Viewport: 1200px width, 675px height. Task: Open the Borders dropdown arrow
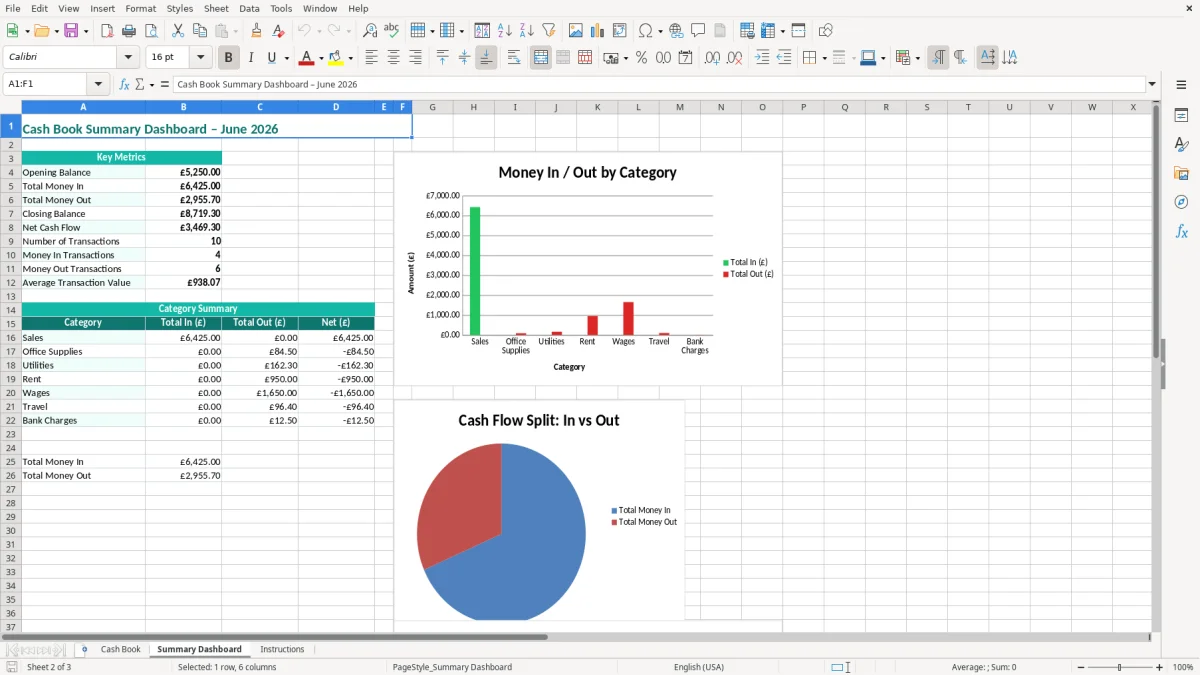click(x=825, y=59)
